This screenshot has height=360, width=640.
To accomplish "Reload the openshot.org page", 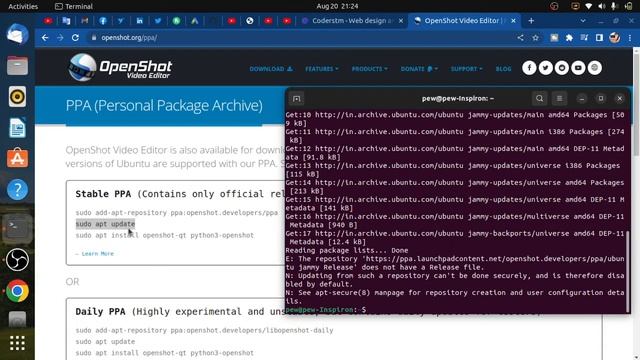I will (75, 38).
